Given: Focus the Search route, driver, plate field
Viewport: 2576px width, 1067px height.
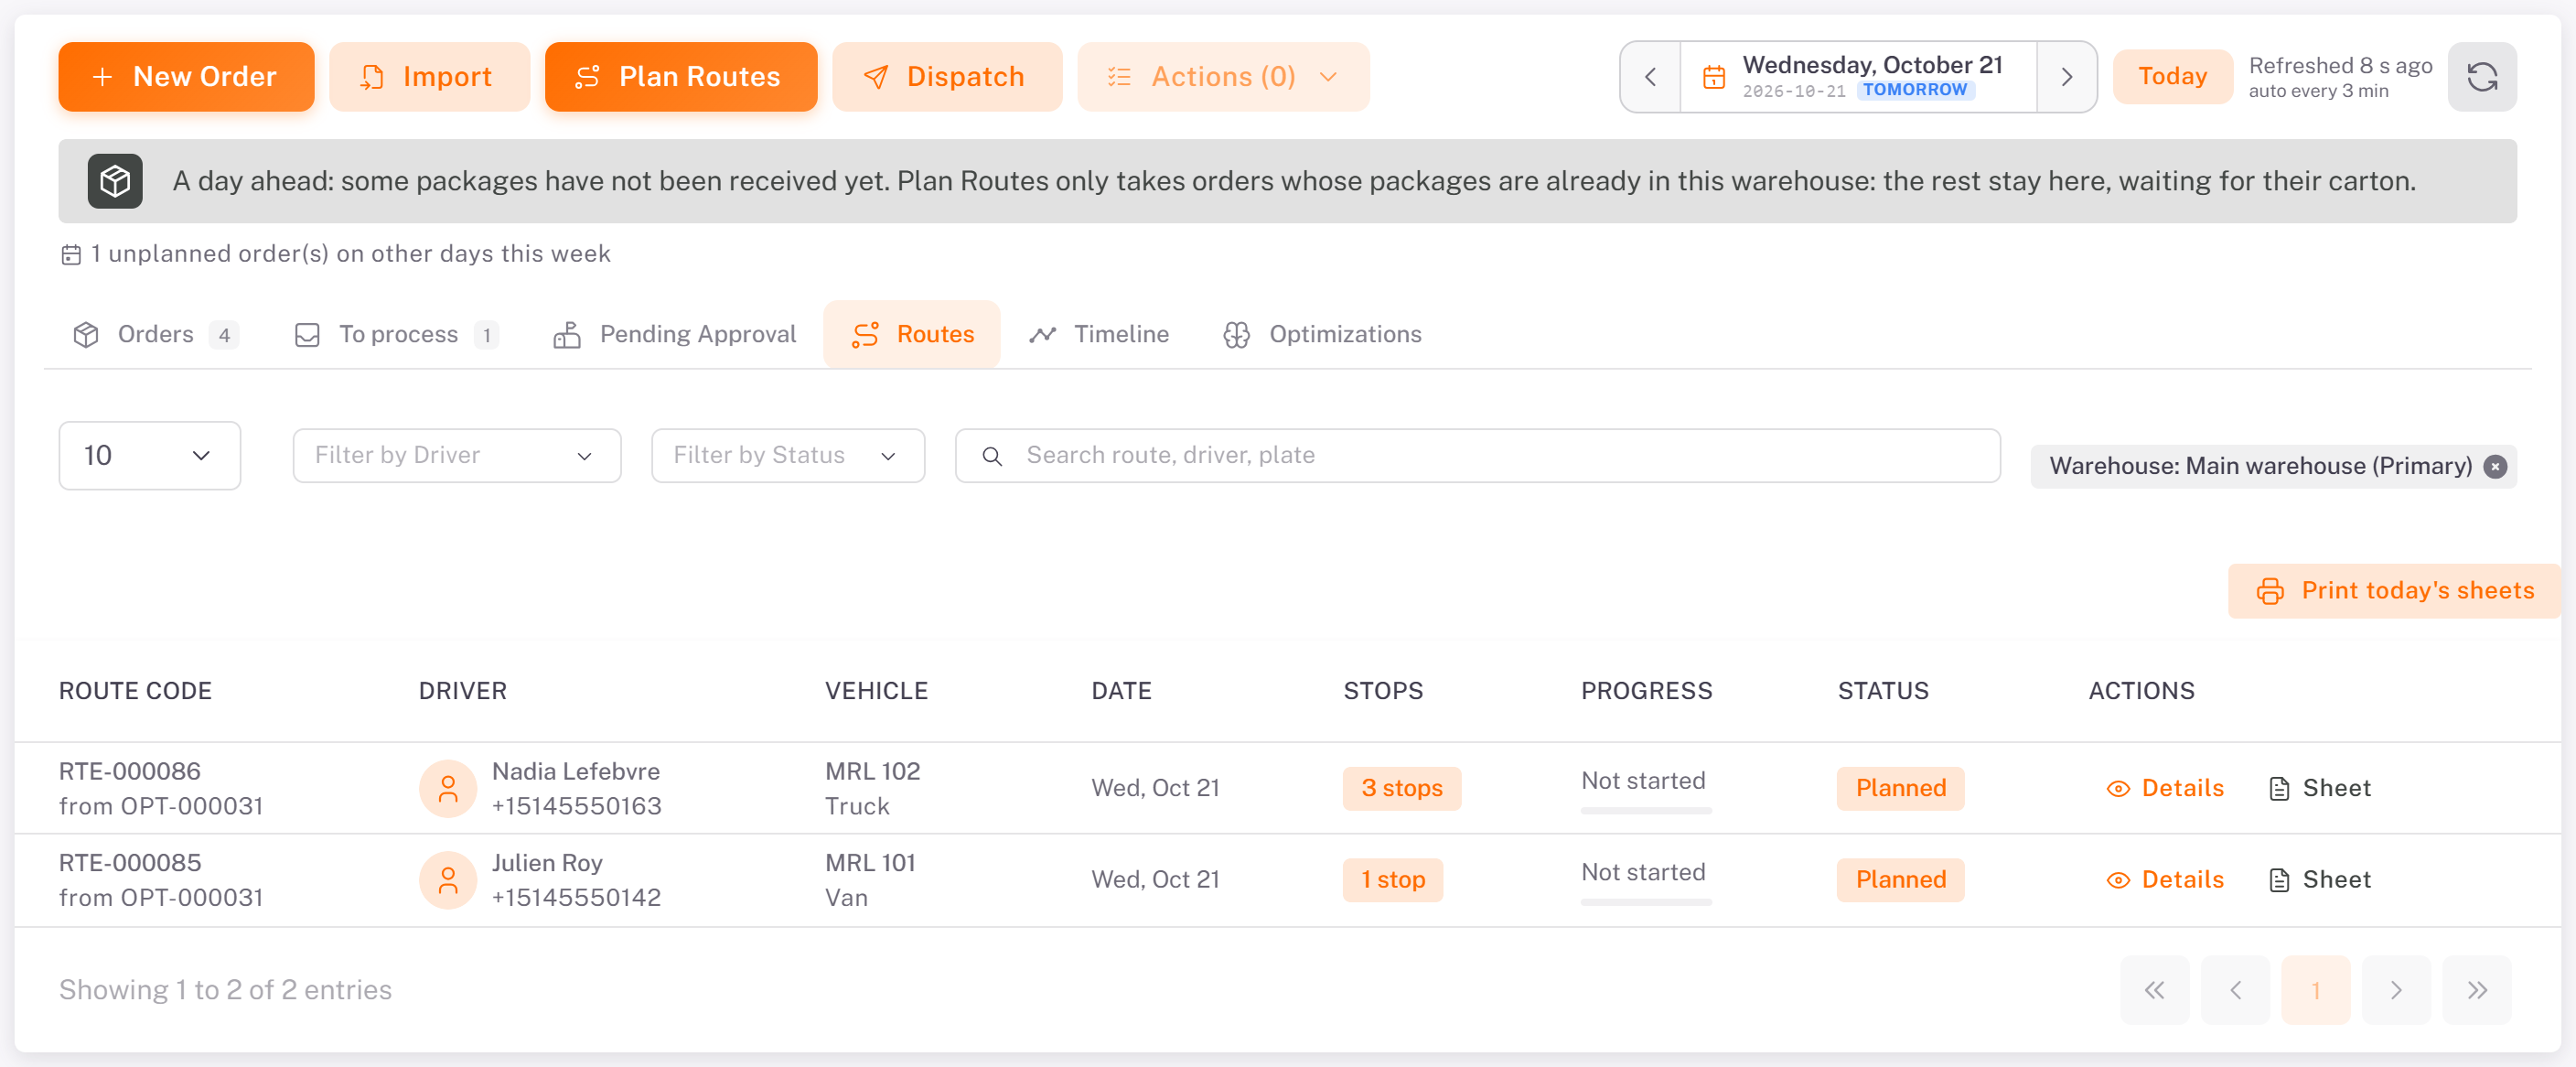Looking at the screenshot, I should [1477, 456].
